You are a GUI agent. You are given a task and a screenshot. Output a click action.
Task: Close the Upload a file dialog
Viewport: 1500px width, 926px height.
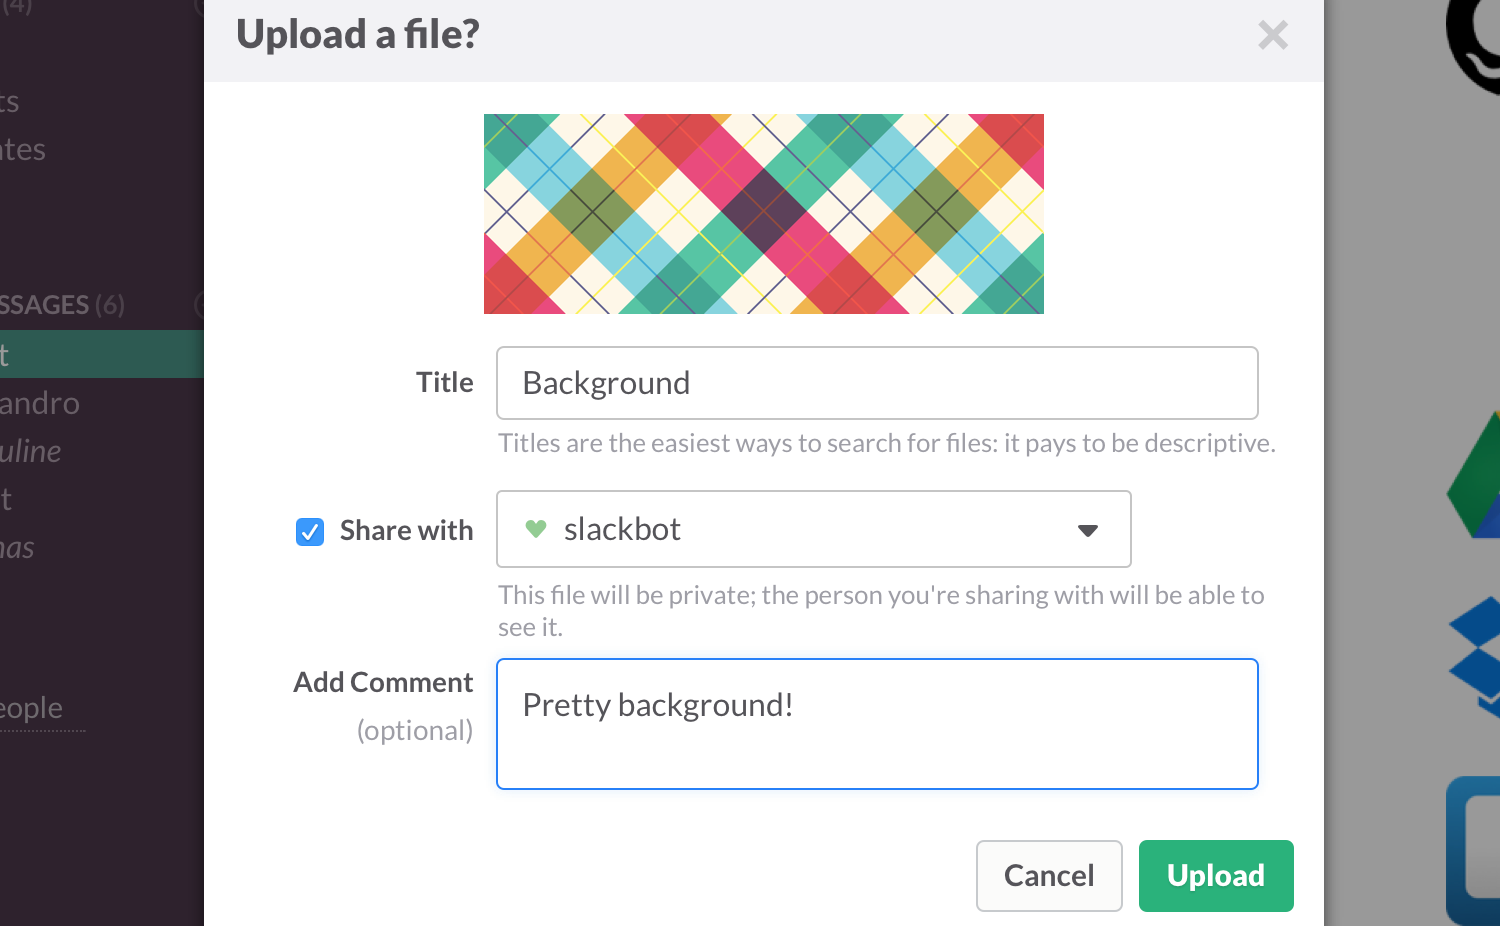pyautogui.click(x=1273, y=36)
